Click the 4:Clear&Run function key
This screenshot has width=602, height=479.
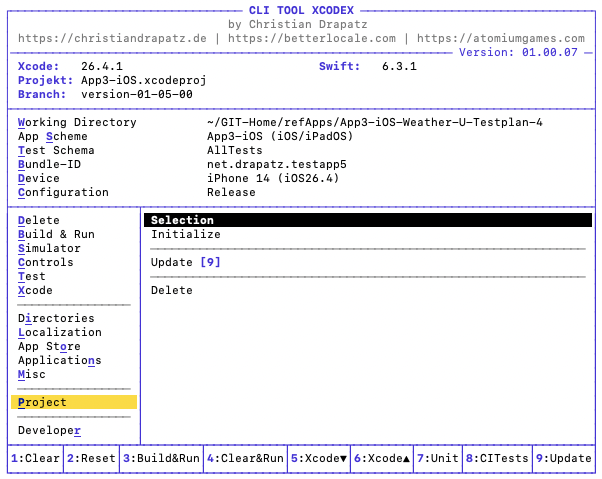click(x=245, y=458)
